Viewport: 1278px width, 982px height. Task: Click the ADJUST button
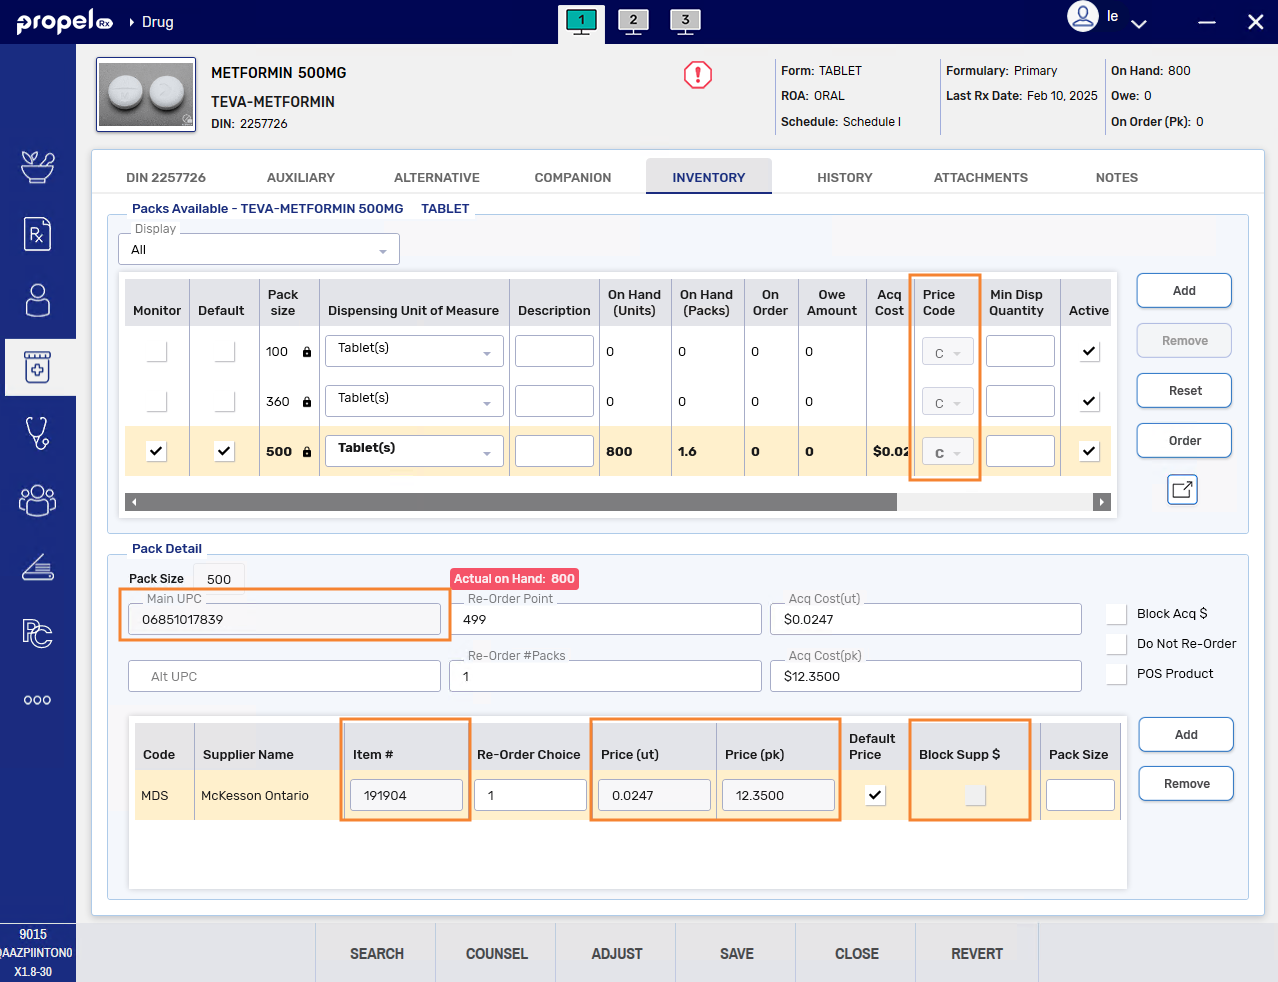617,953
